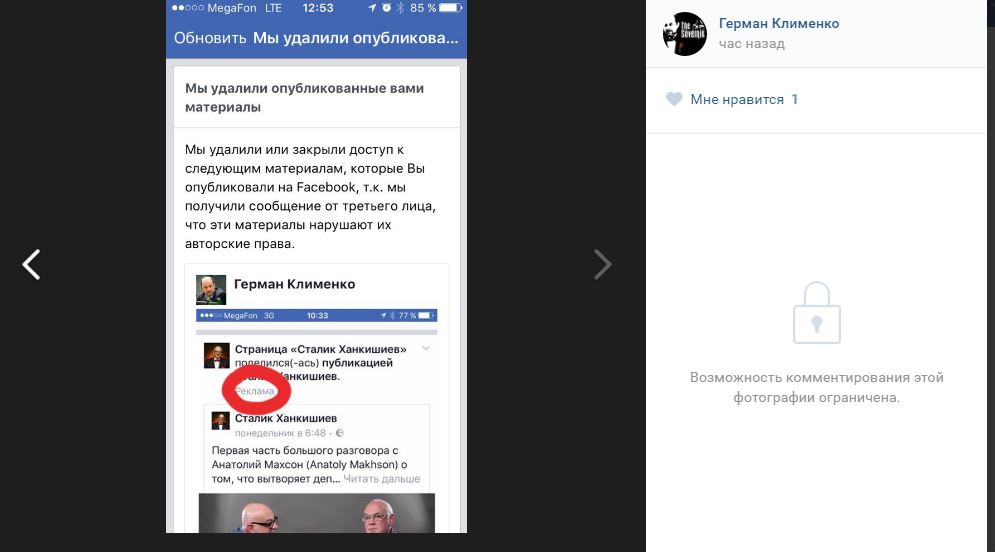
Task: Click the two men photo thumbnail
Action: click(x=317, y=513)
